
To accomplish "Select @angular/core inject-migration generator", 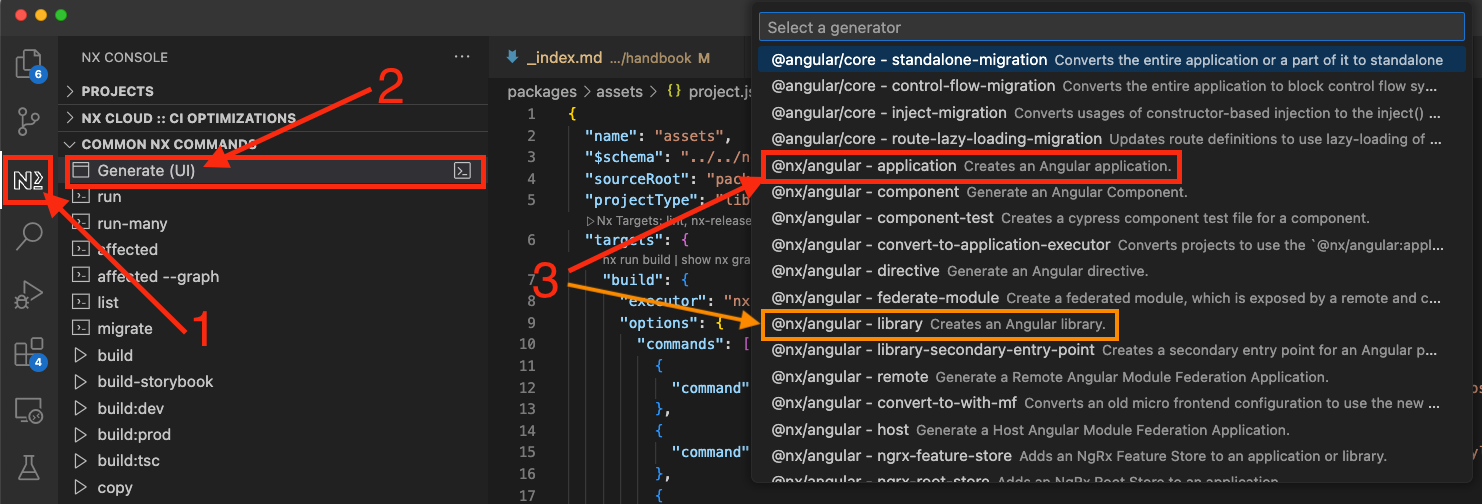I will pyautogui.click(x=1111, y=112).
